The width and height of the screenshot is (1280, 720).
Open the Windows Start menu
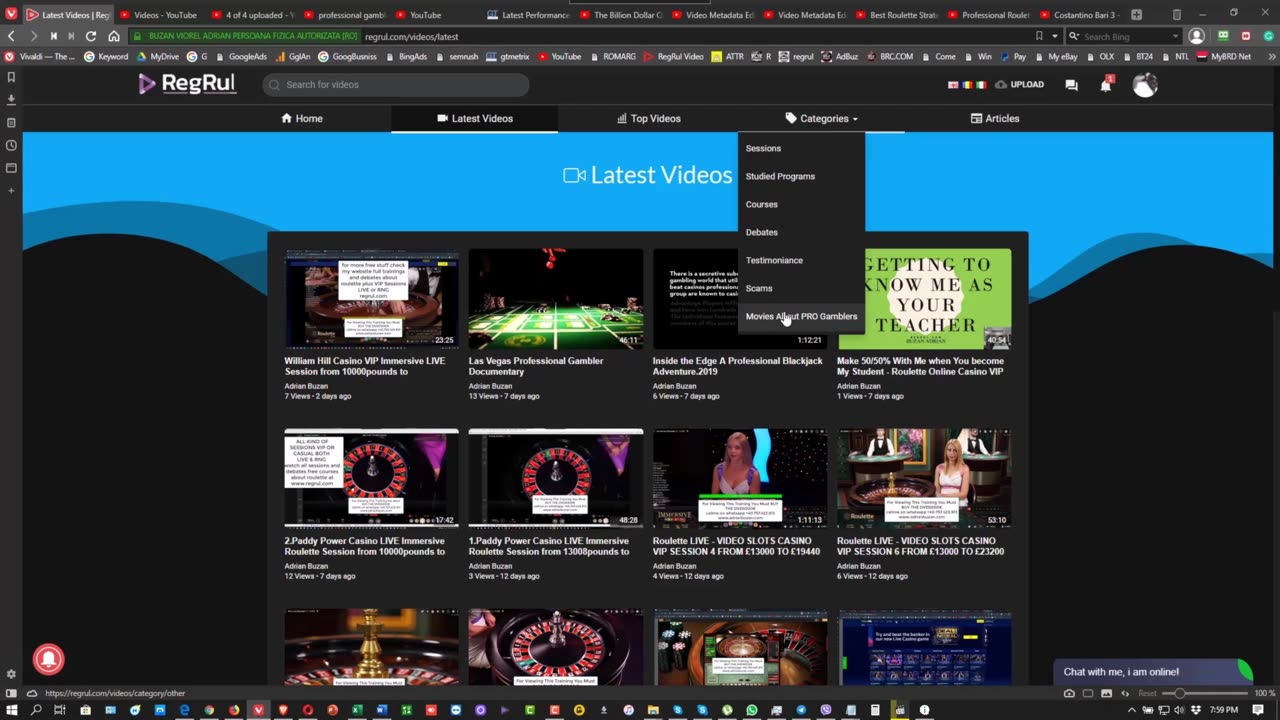click(x=11, y=710)
